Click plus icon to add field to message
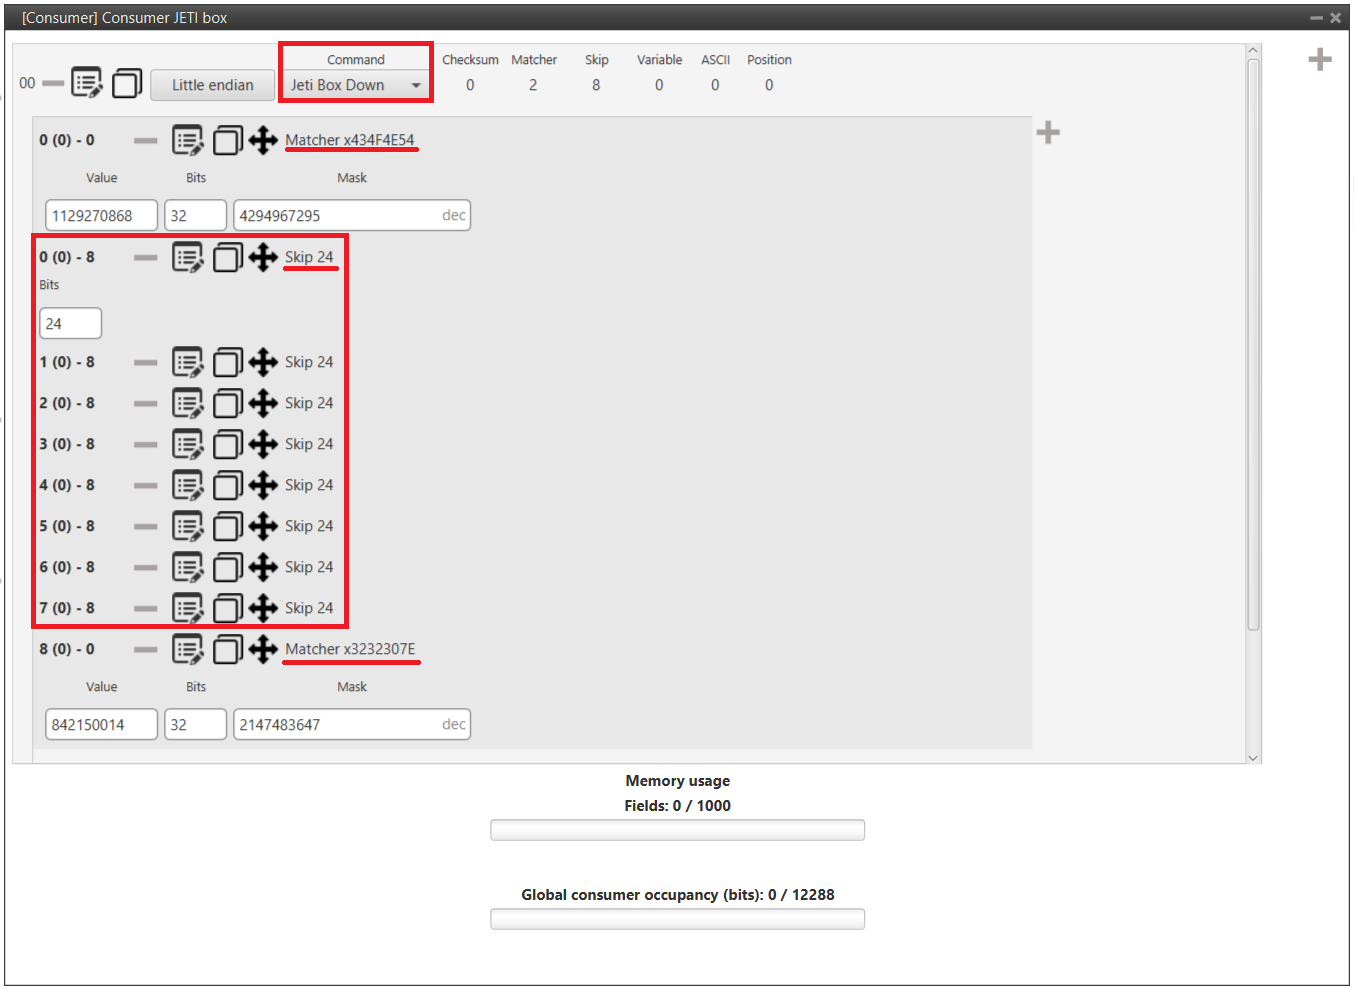The width and height of the screenshot is (1354, 989). tap(1048, 133)
